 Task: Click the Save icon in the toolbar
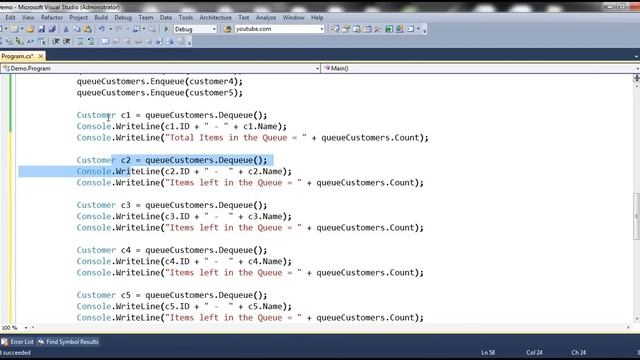41,29
